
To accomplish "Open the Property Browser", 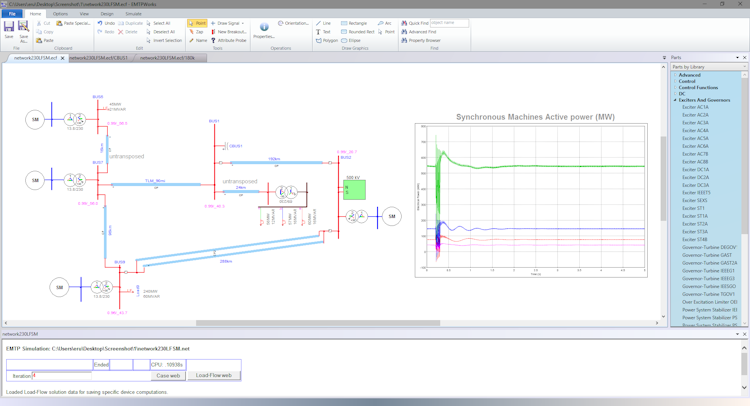I will coord(421,40).
